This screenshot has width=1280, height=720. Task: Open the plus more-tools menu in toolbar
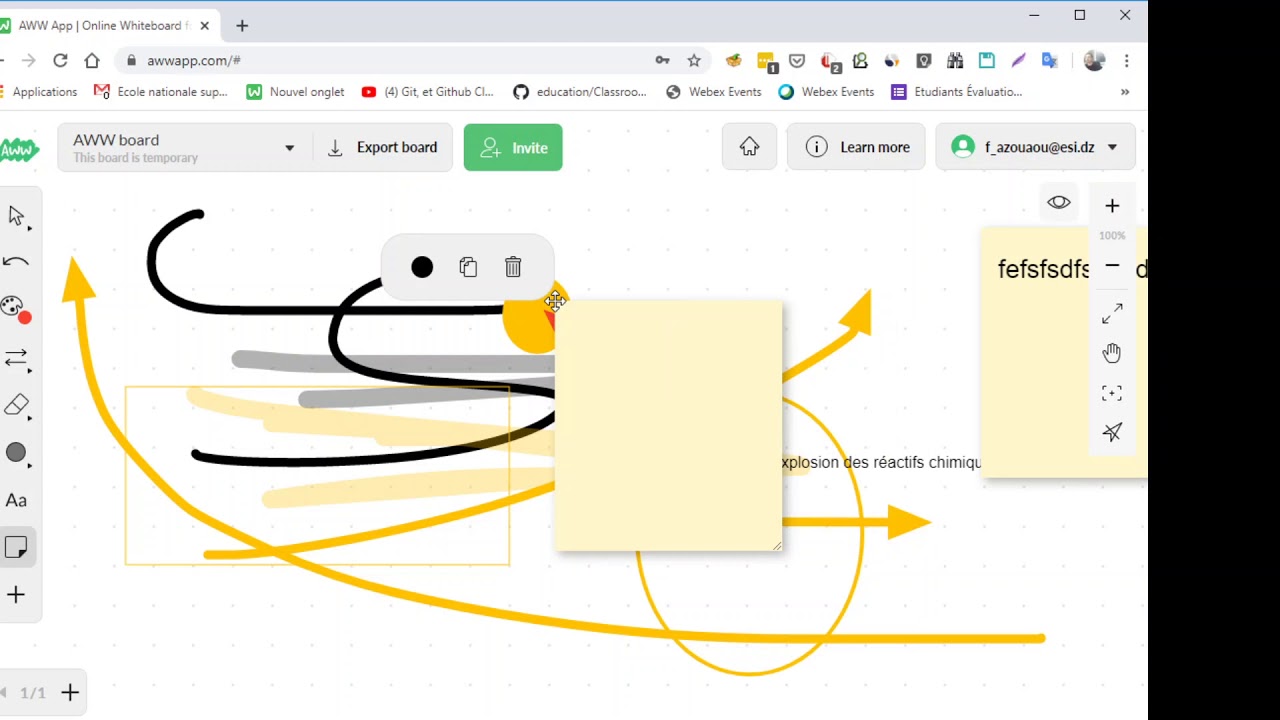(x=16, y=595)
